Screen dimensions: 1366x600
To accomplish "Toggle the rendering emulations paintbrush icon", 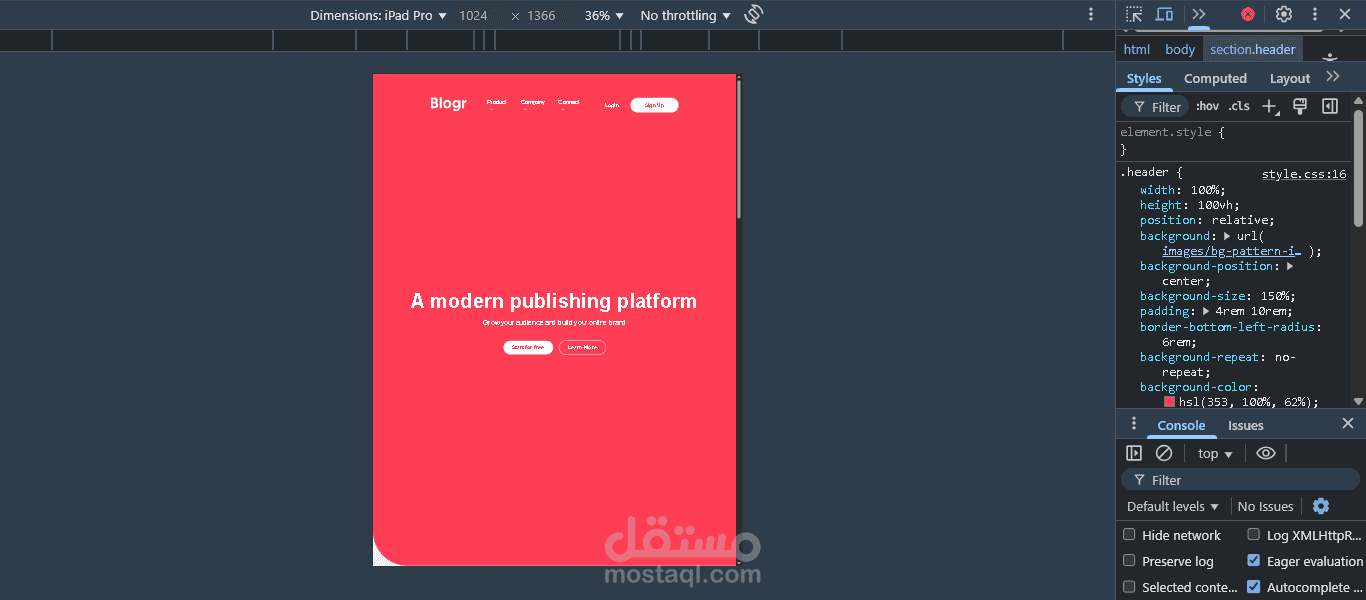I will click(x=1300, y=106).
